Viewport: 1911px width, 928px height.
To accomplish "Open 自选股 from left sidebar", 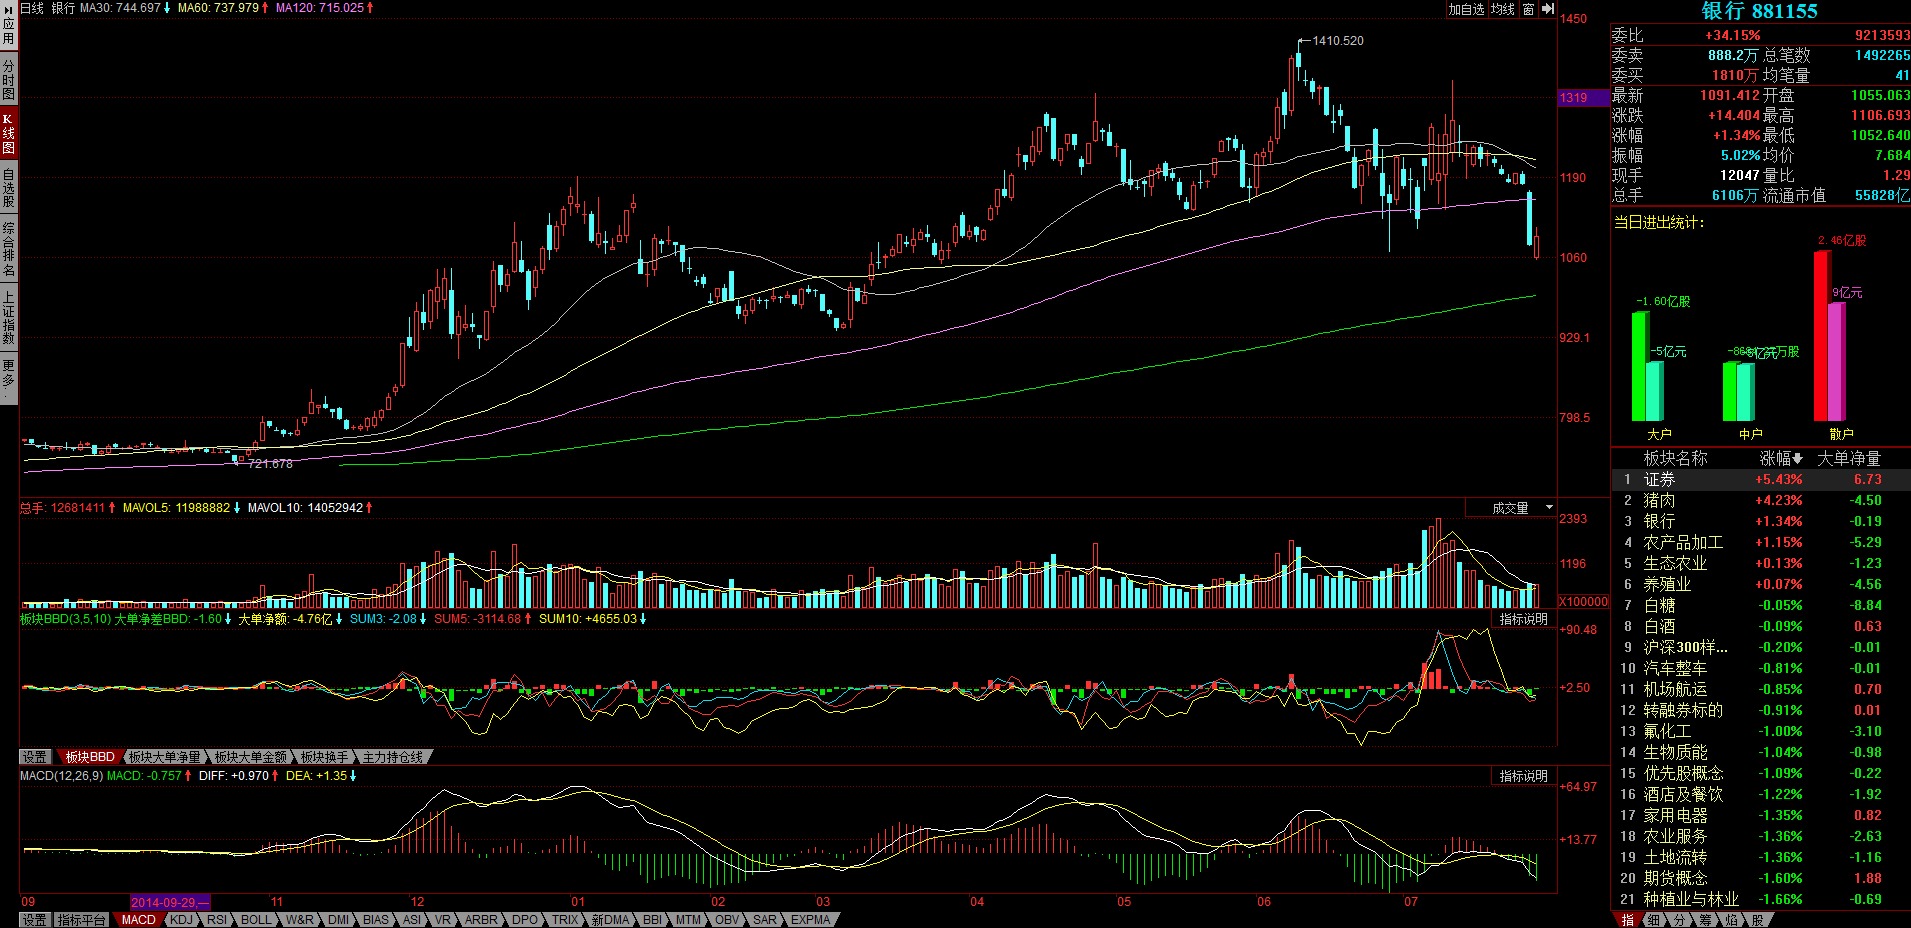I will (8, 188).
